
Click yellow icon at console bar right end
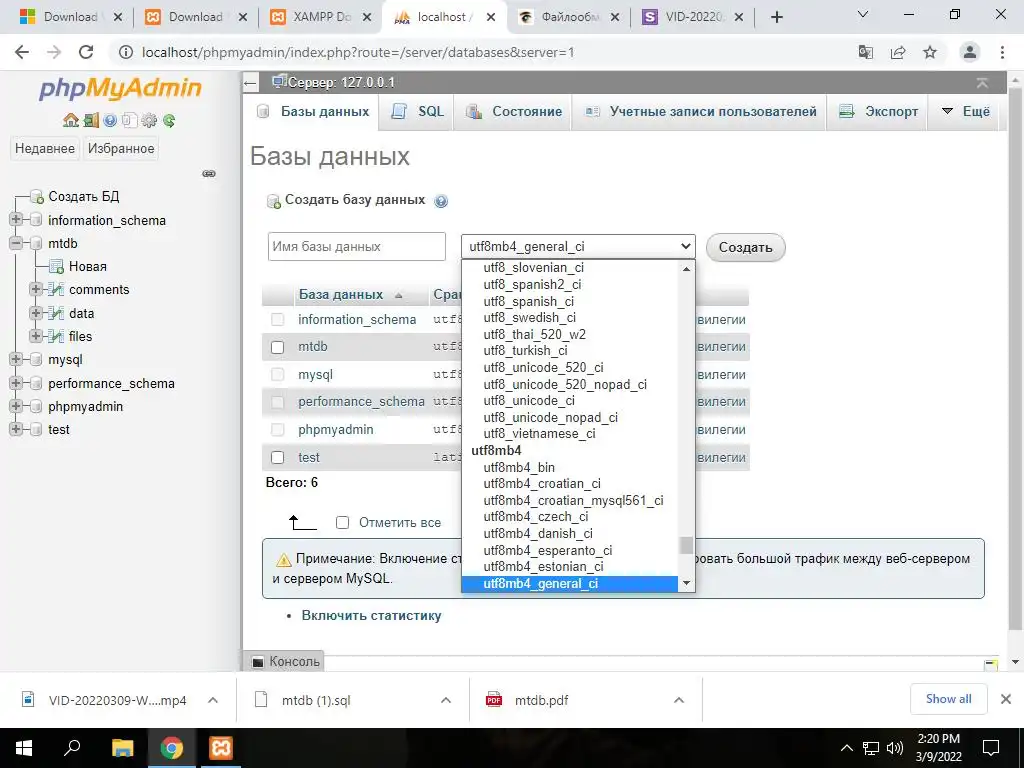[x=991, y=664]
